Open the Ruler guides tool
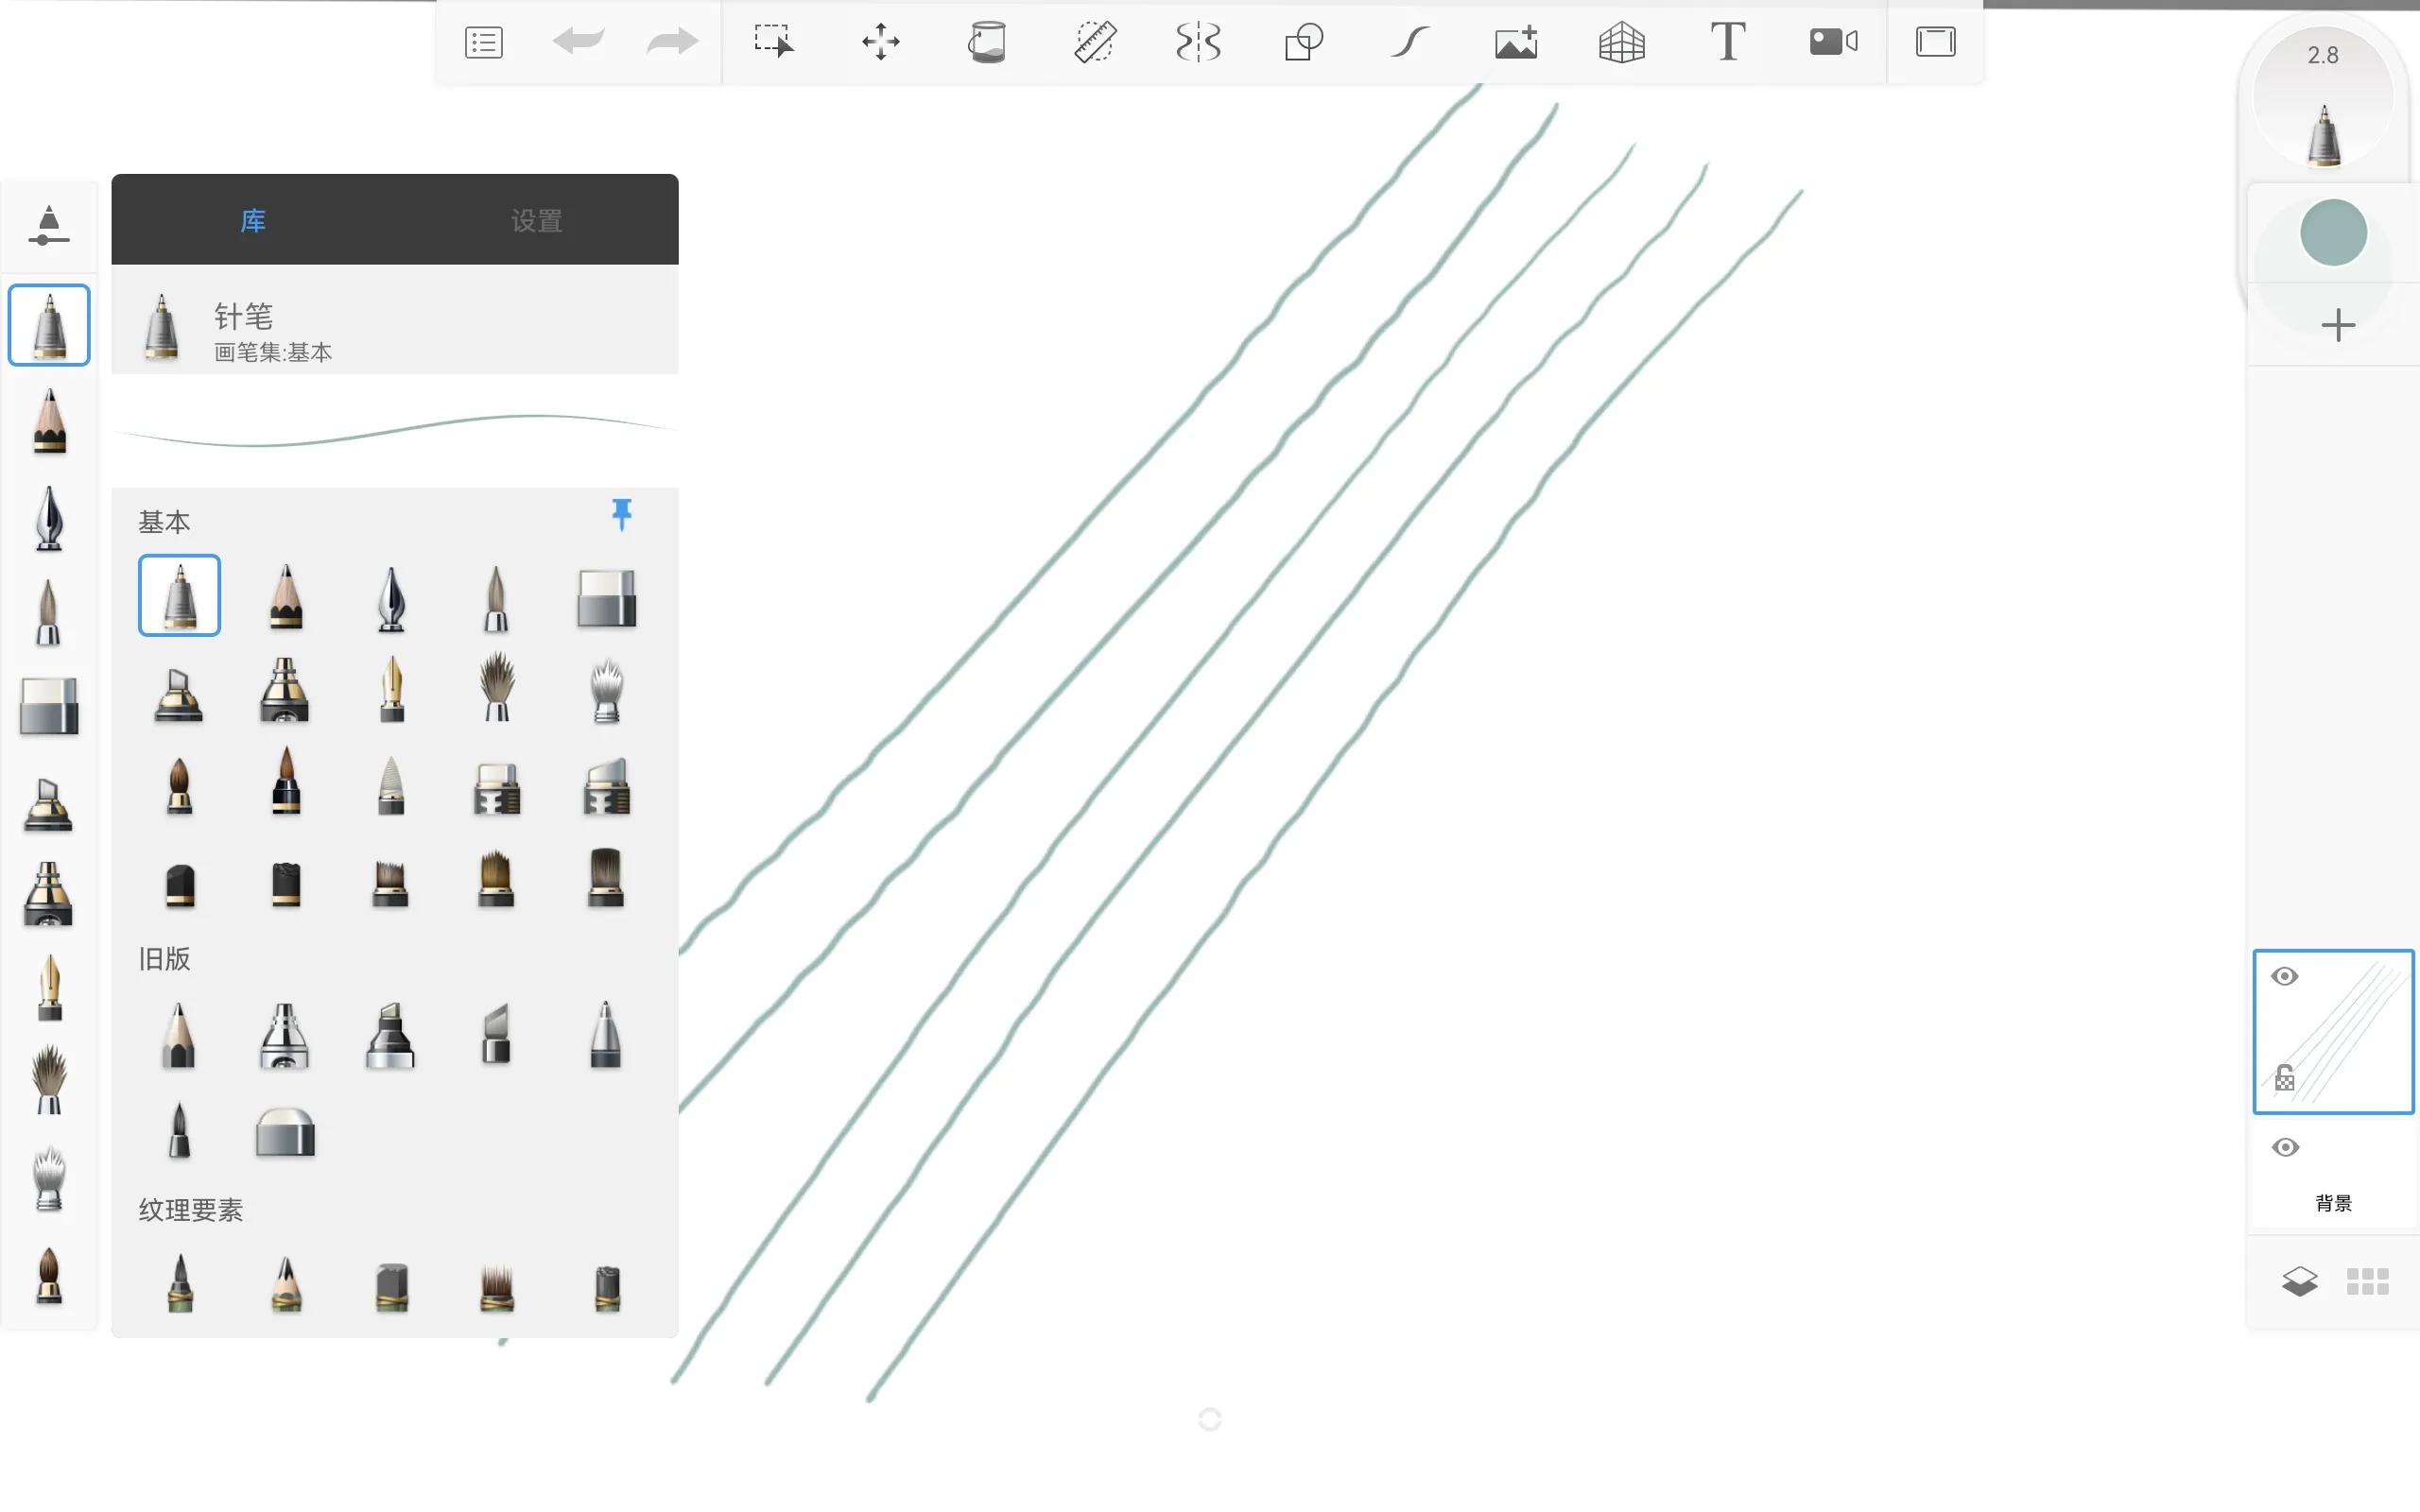Screen dimensions: 2420x1512 [x=1095, y=42]
